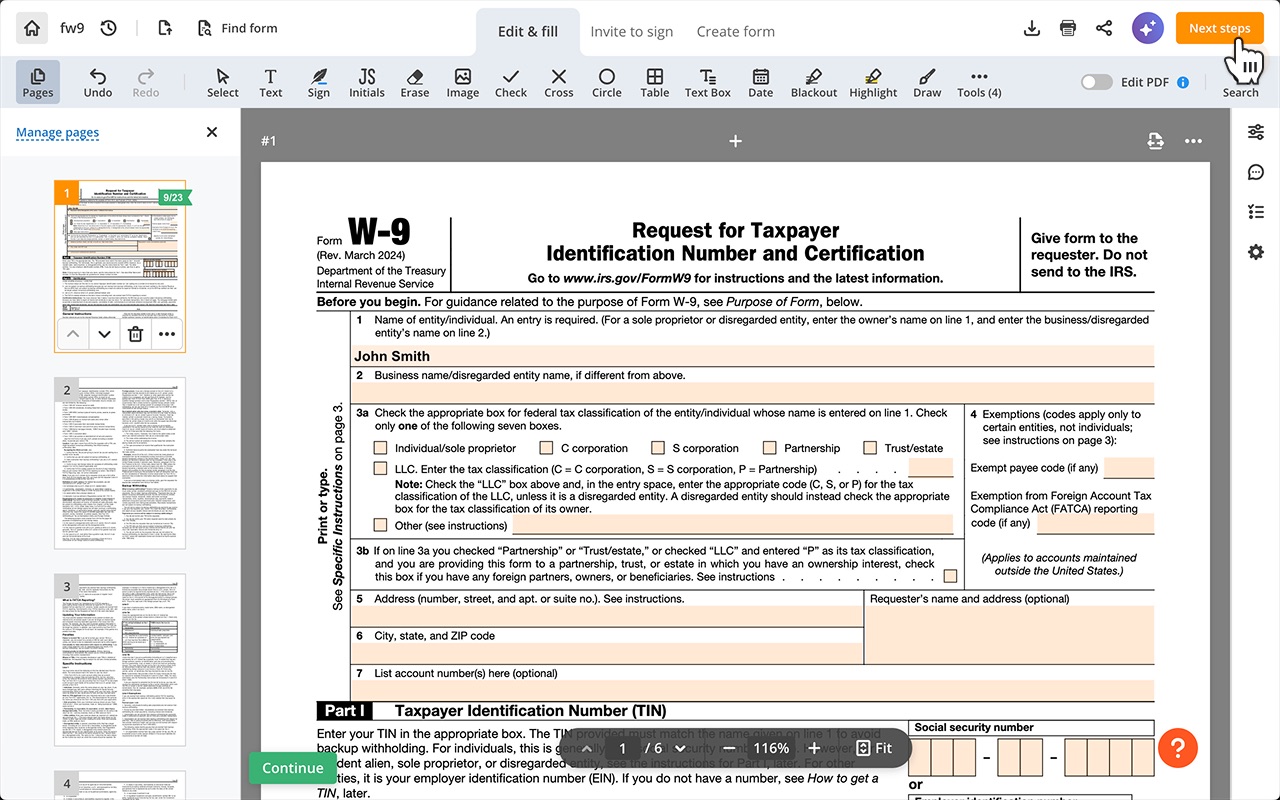This screenshot has height=800, width=1280.
Task: Toggle the Pages panel
Action: pyautogui.click(x=38, y=82)
